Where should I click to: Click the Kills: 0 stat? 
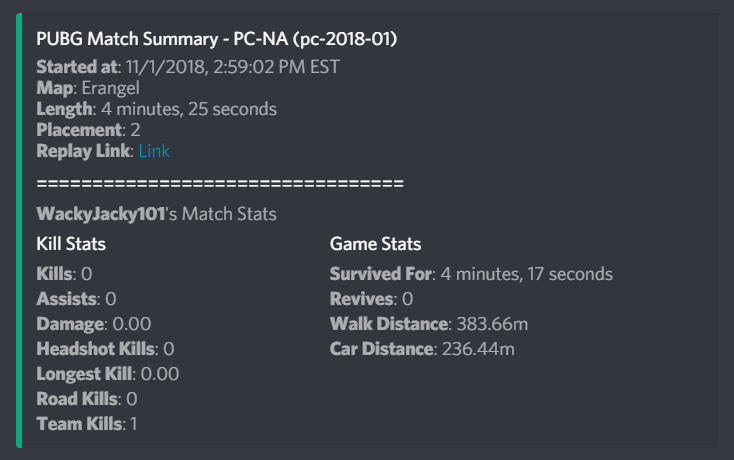tap(65, 274)
